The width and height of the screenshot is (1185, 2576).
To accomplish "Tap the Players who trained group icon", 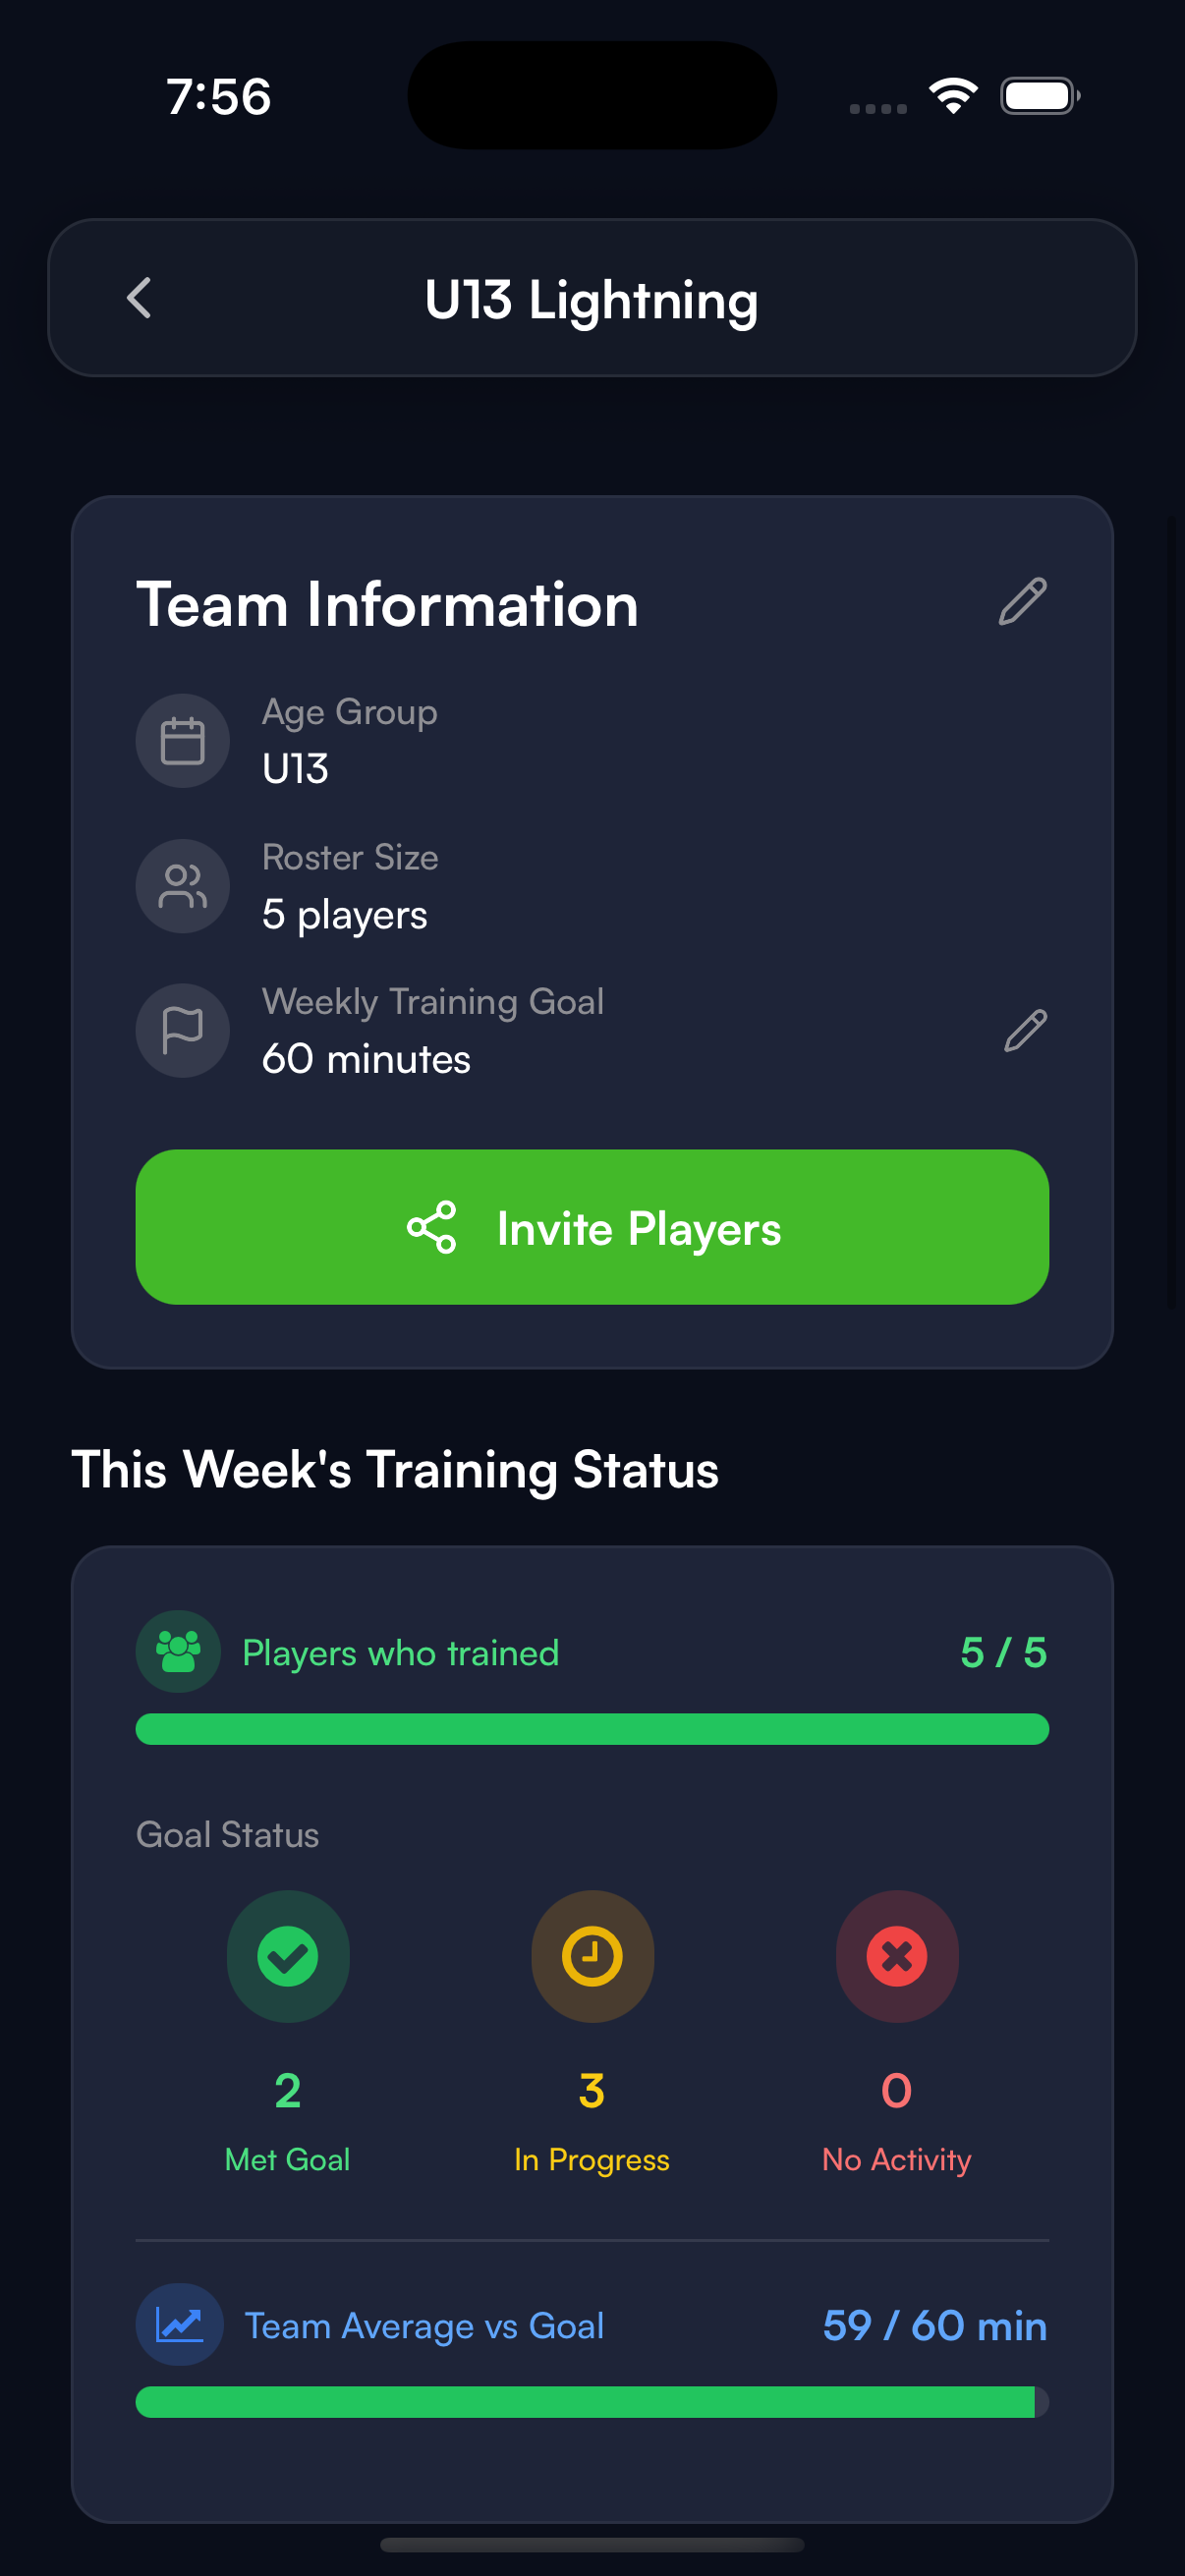I will pyautogui.click(x=178, y=1652).
